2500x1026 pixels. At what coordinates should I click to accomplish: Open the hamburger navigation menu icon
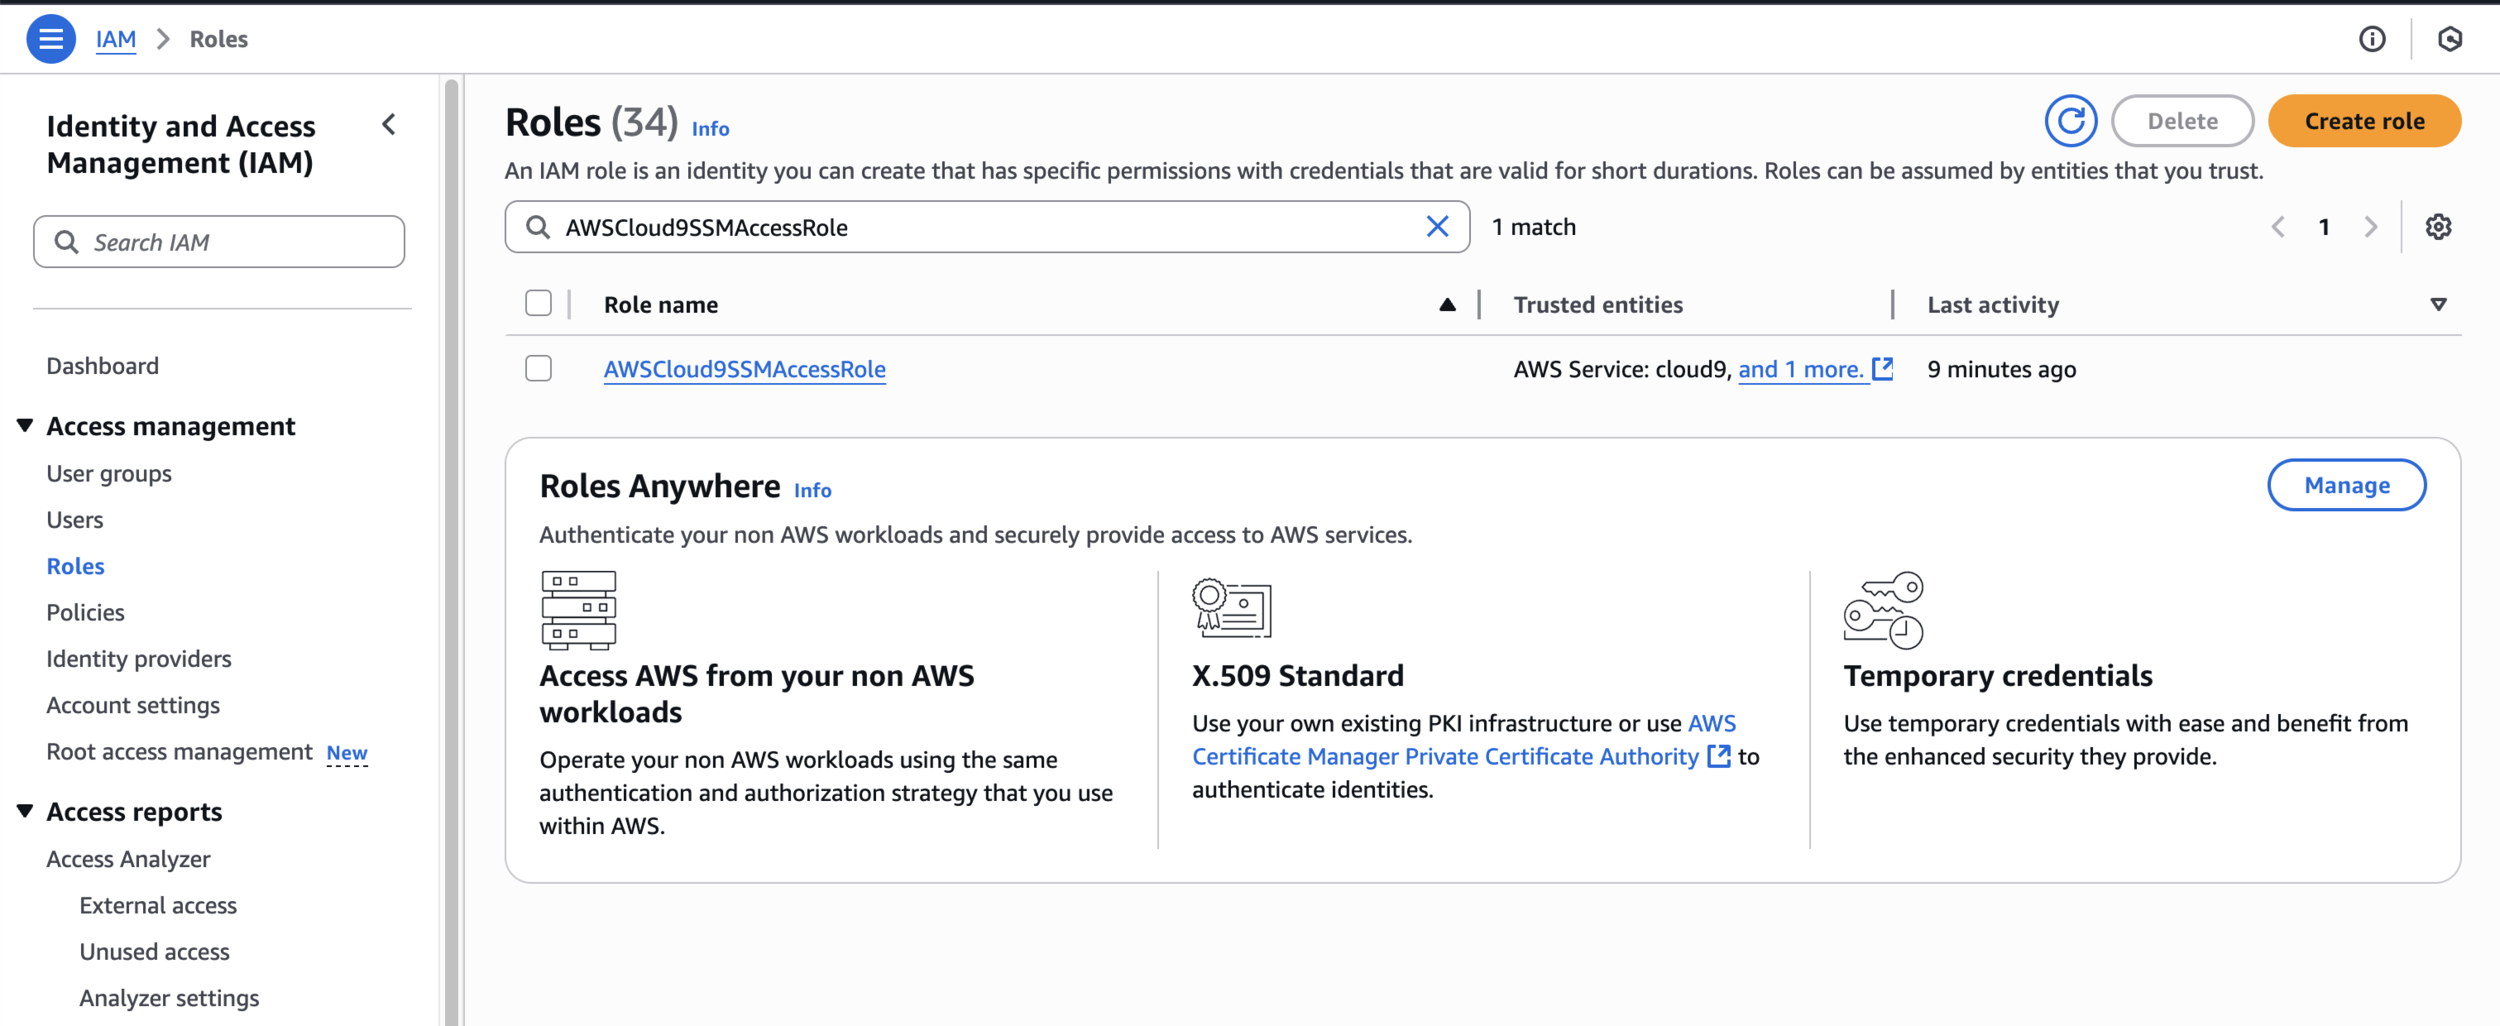pos(50,39)
